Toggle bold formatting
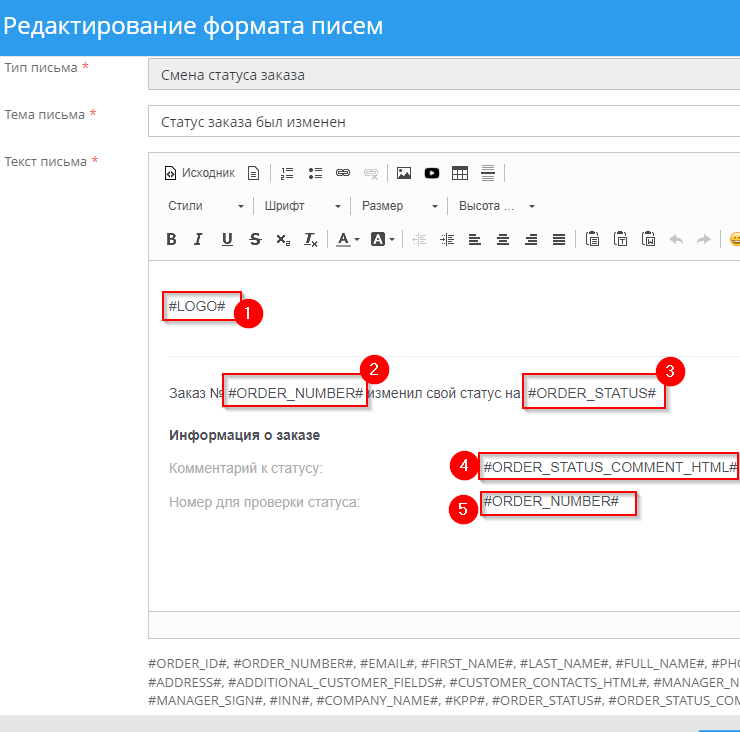 pyautogui.click(x=171, y=239)
